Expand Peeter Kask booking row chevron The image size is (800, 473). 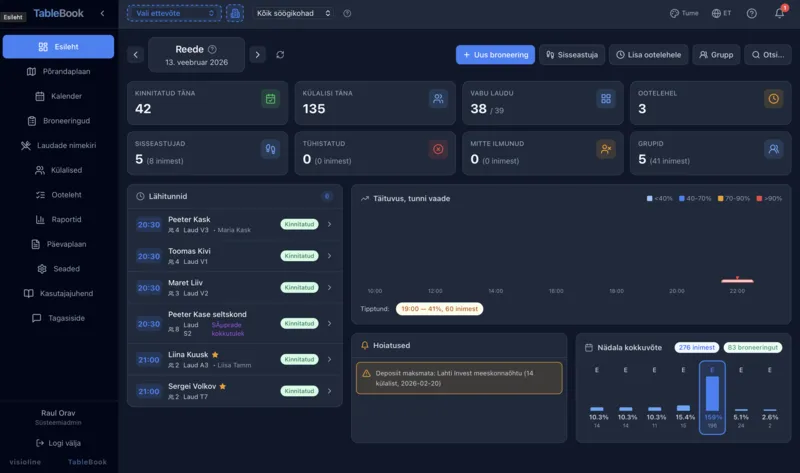(330, 224)
